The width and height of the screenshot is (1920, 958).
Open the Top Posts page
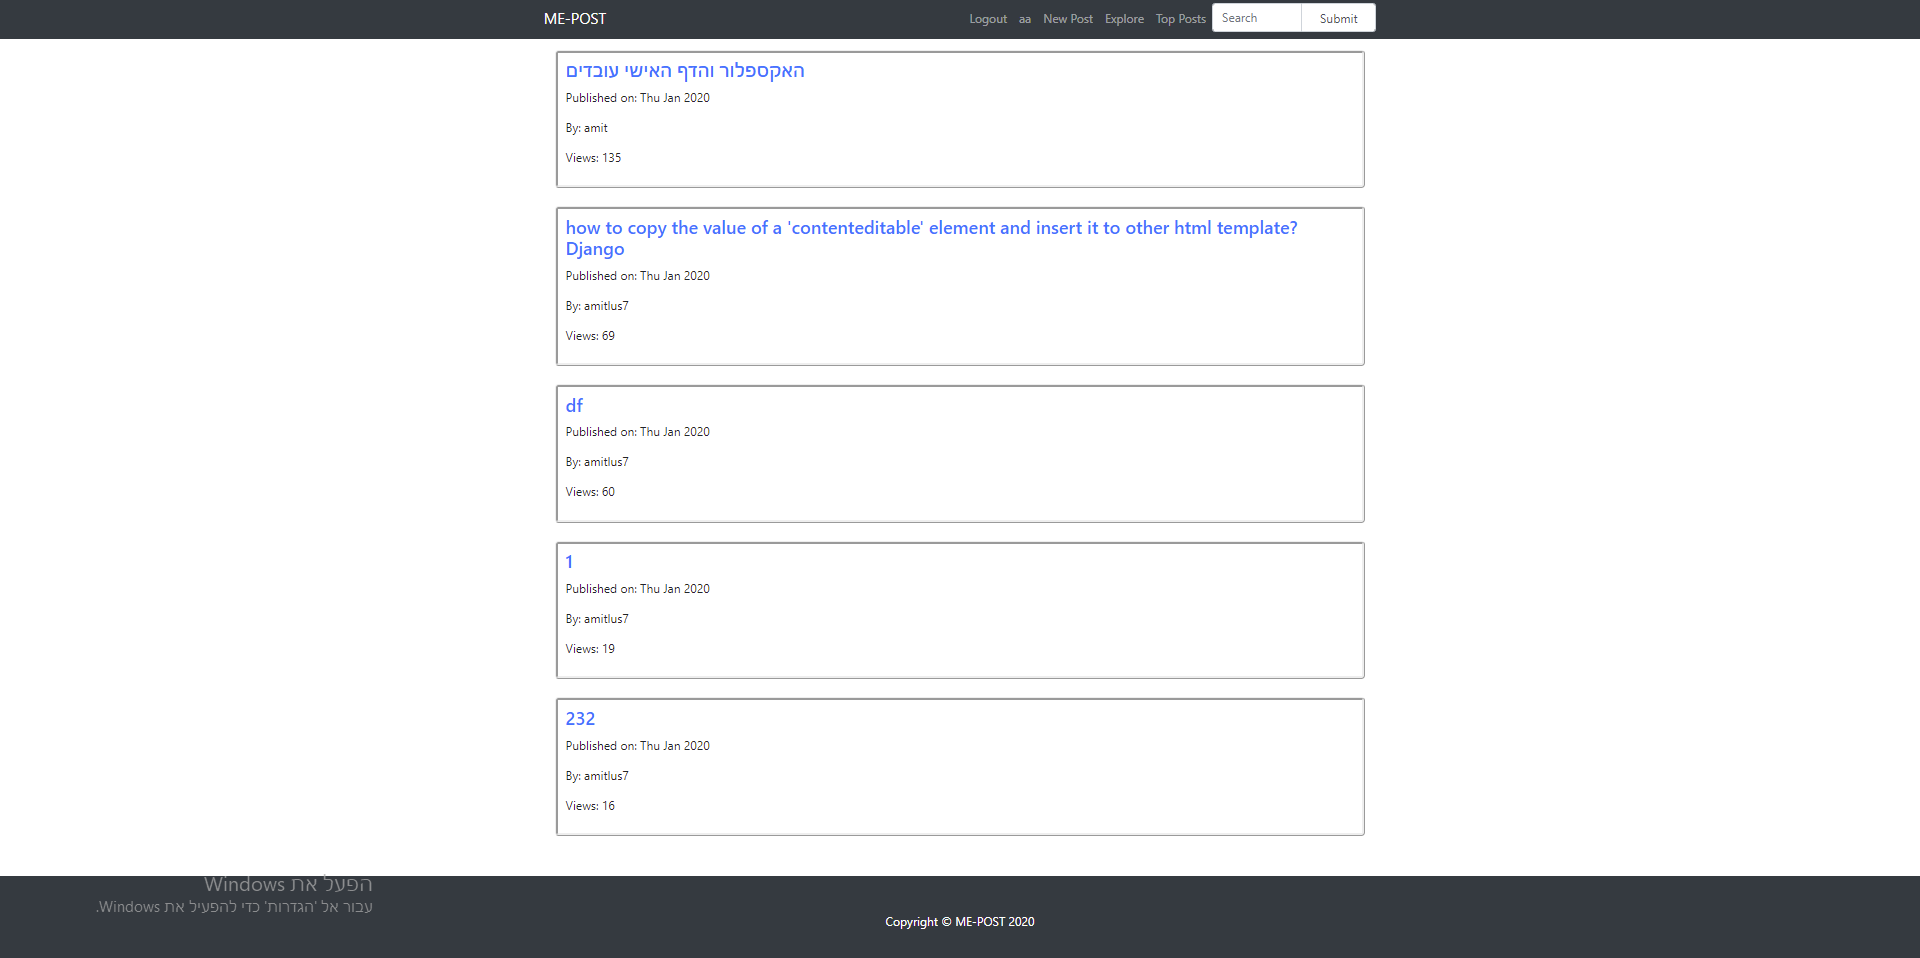click(1179, 18)
